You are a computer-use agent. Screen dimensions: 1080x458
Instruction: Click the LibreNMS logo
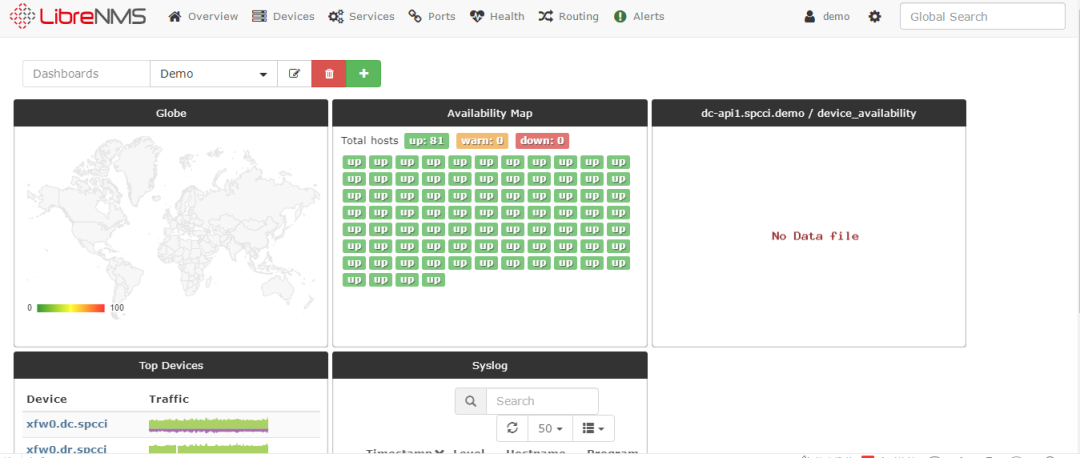coord(78,17)
